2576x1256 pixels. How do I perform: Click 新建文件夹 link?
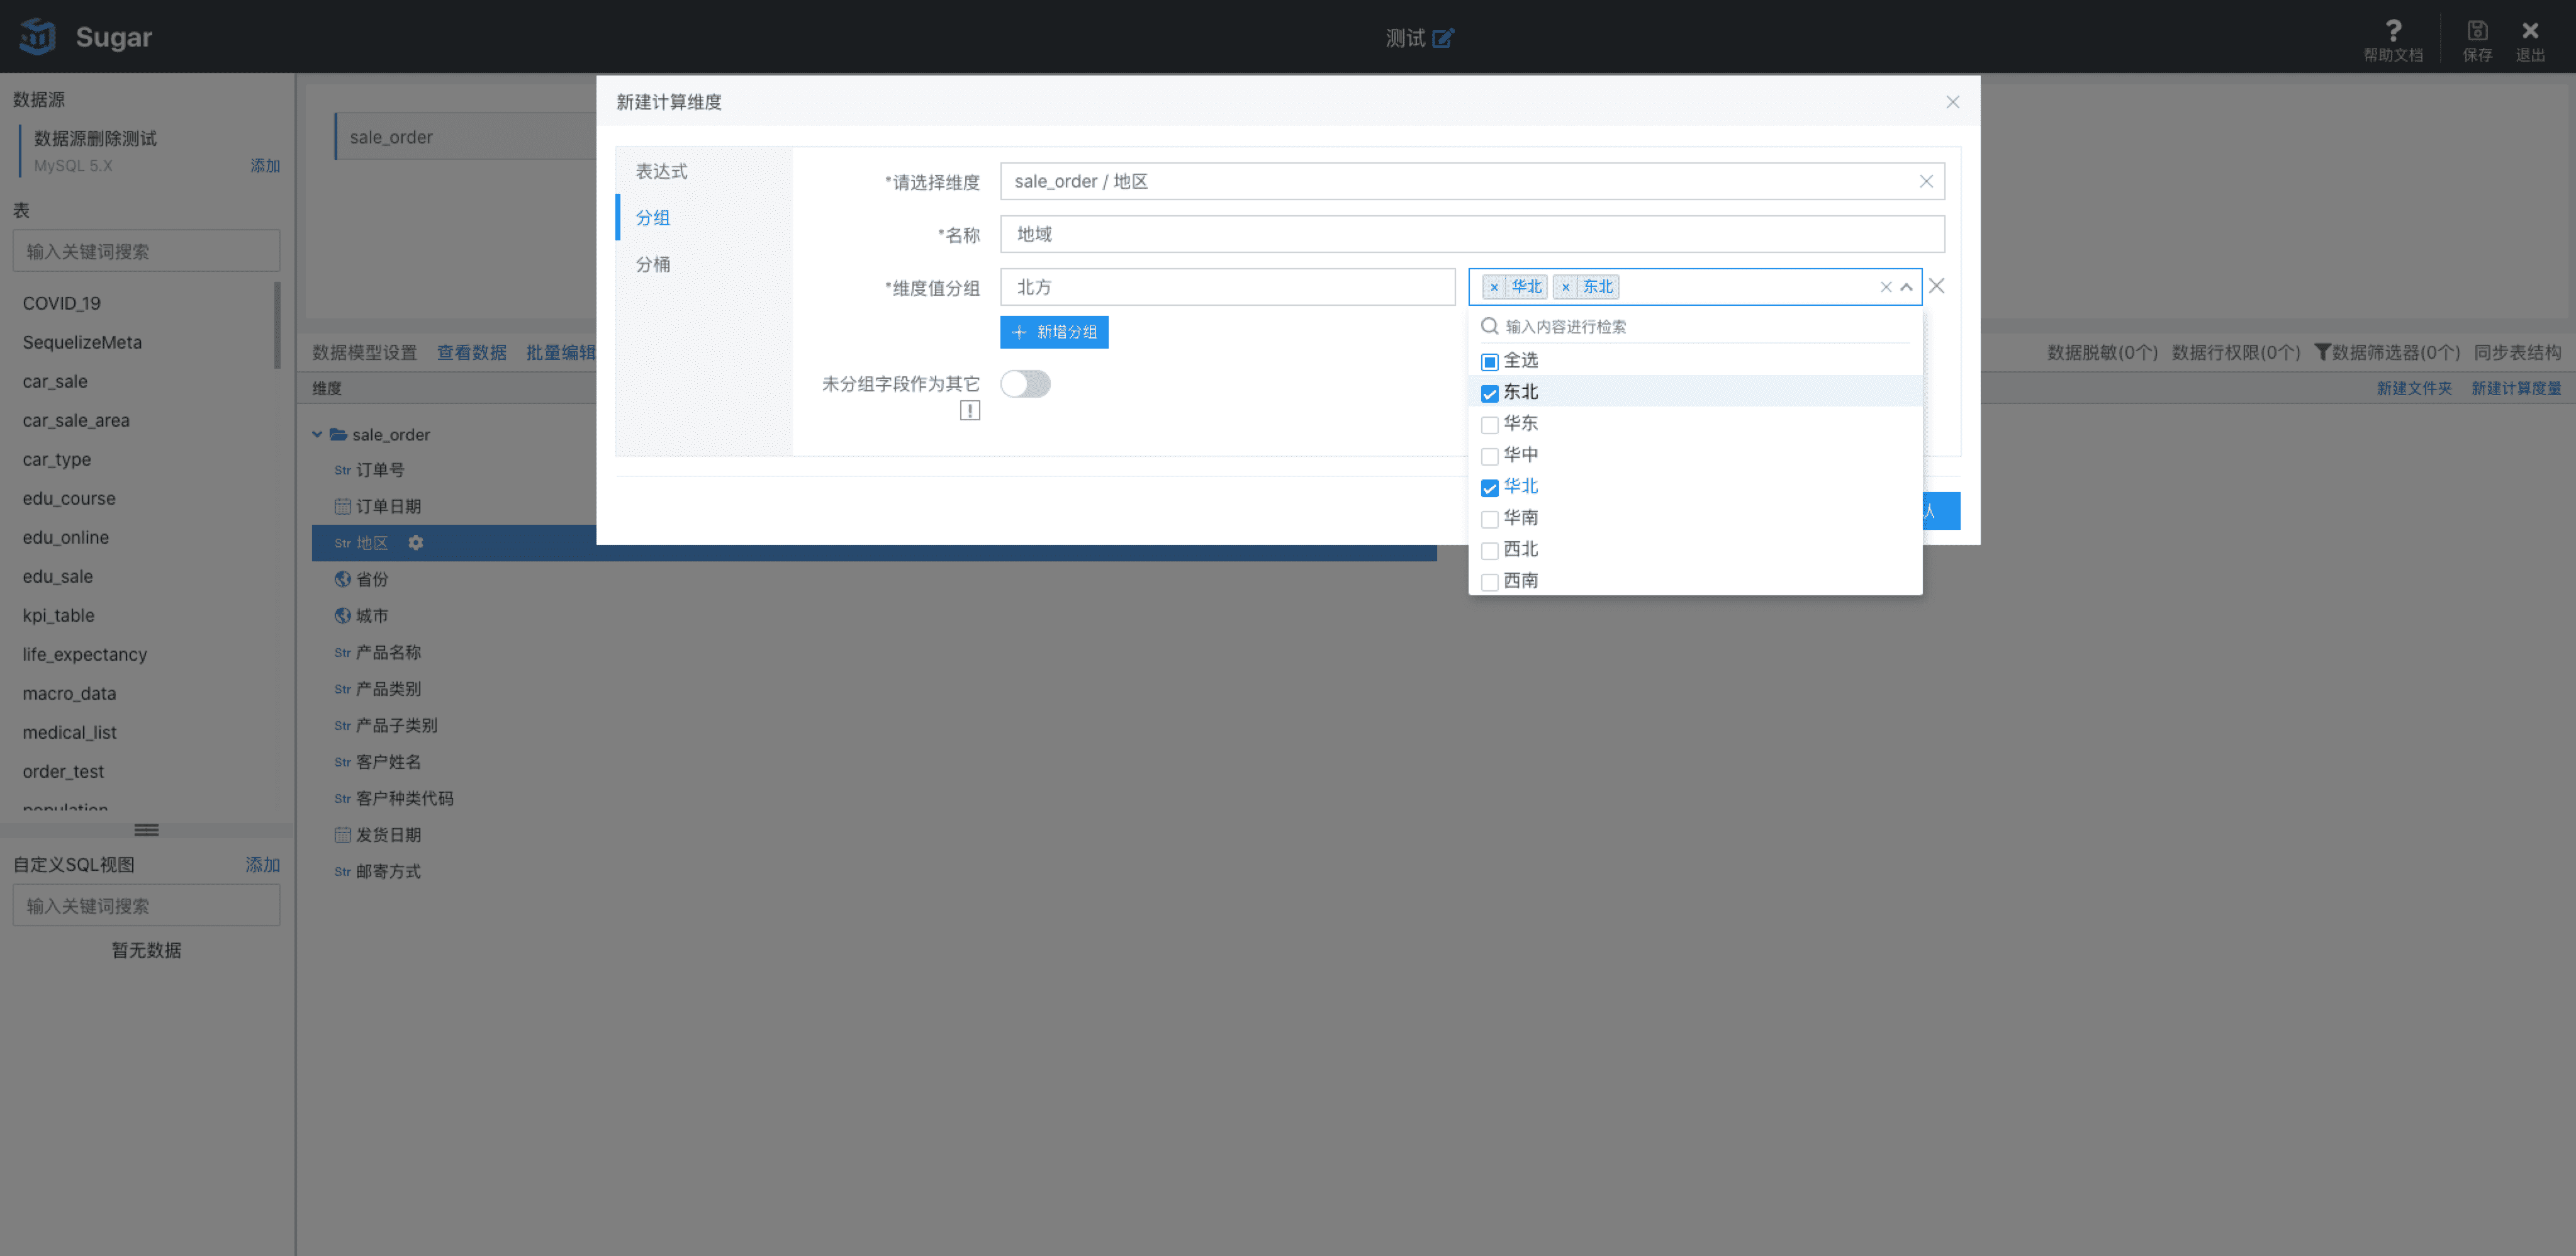tap(2413, 388)
